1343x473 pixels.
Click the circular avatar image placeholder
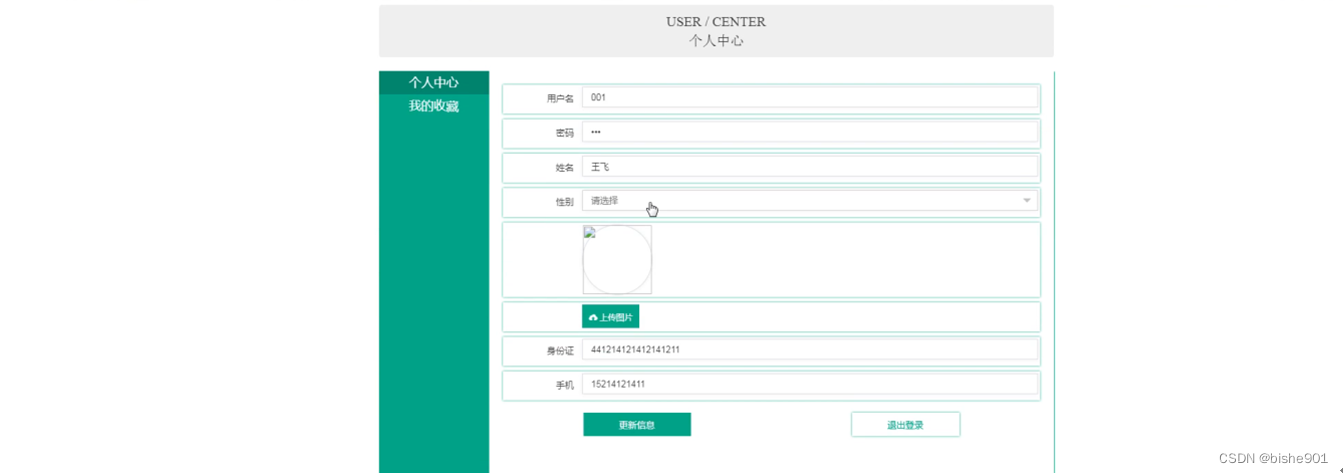pos(617,260)
